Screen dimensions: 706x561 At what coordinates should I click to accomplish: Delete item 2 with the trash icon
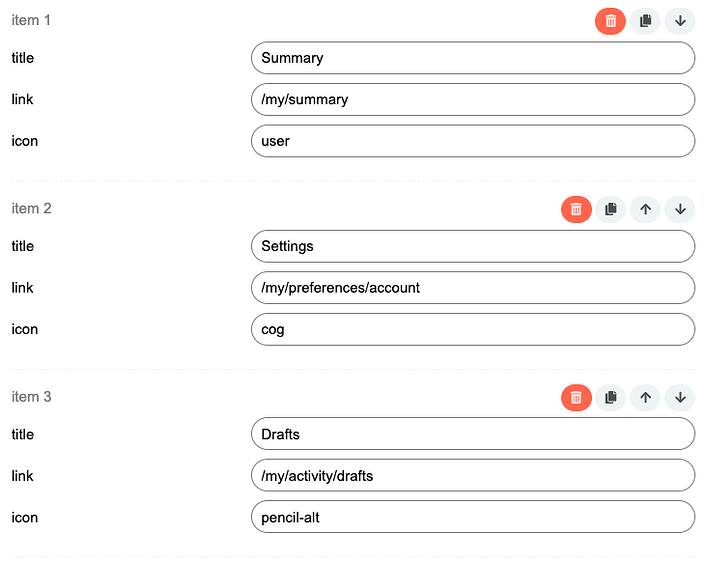(x=576, y=209)
